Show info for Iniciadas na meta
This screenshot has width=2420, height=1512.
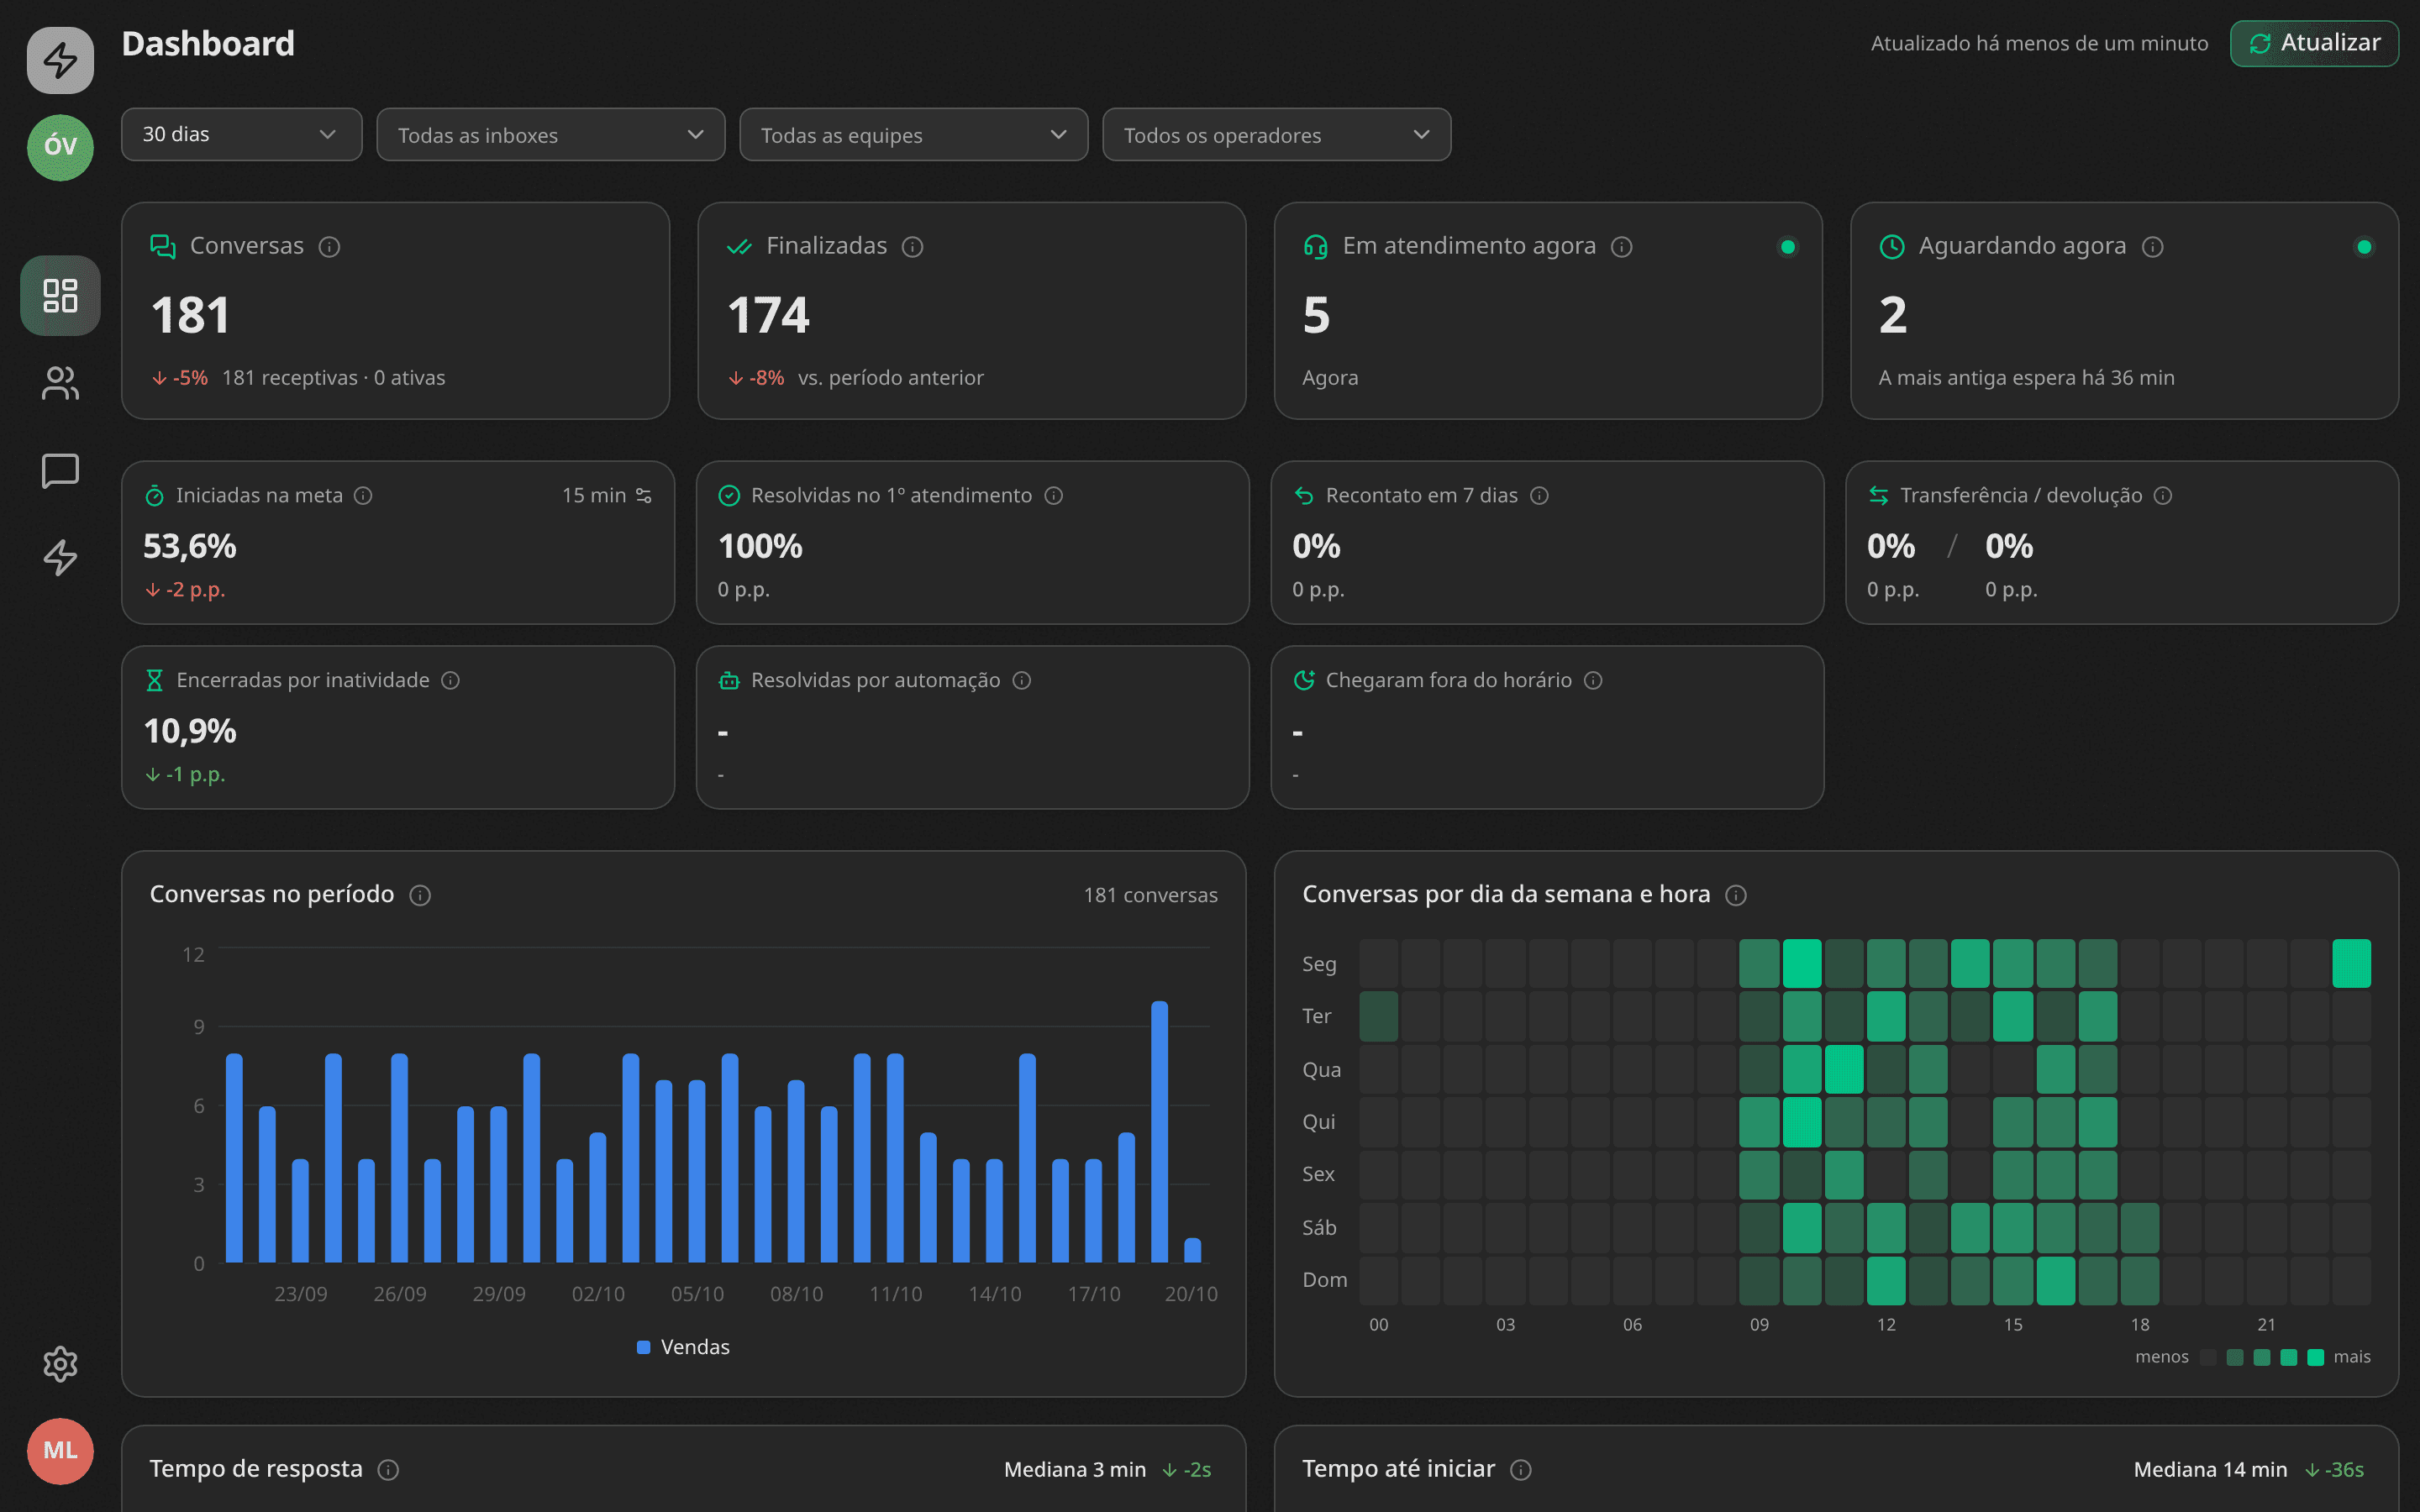(x=364, y=496)
